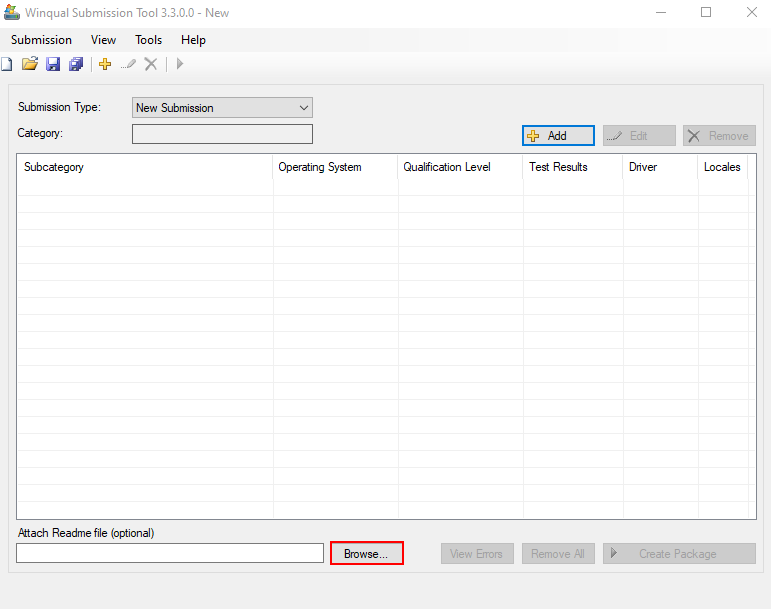The height and width of the screenshot is (609, 771).
Task: Click the Category field
Action: [x=222, y=134]
